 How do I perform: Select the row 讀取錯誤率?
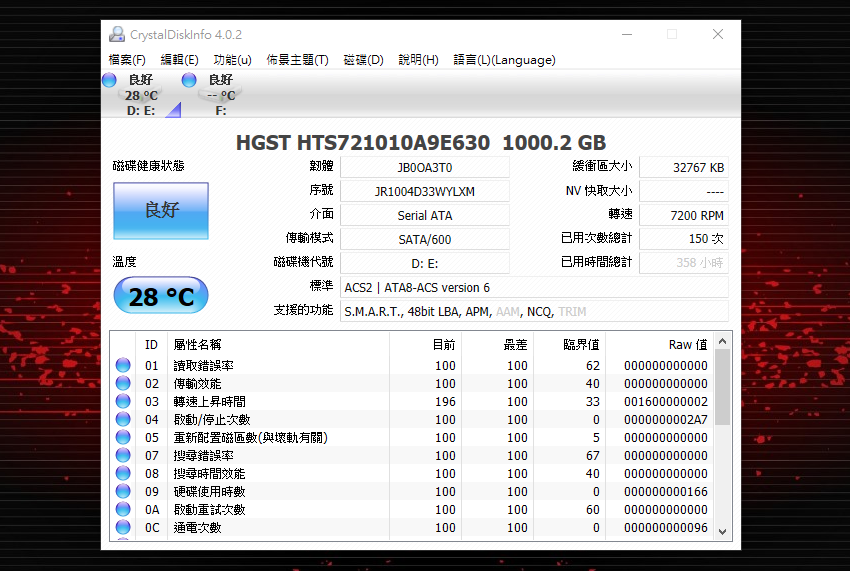click(x=412, y=365)
